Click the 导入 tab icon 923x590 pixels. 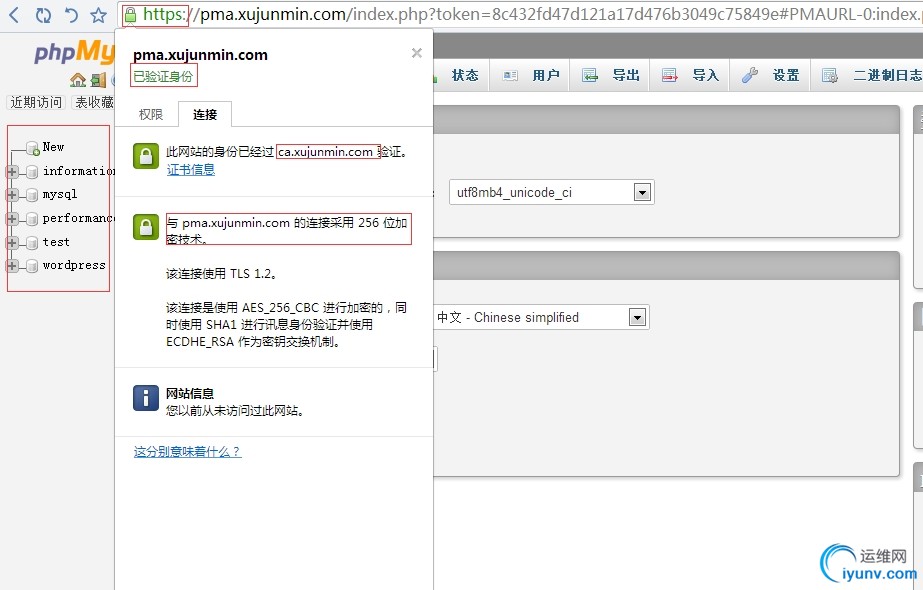click(669, 75)
